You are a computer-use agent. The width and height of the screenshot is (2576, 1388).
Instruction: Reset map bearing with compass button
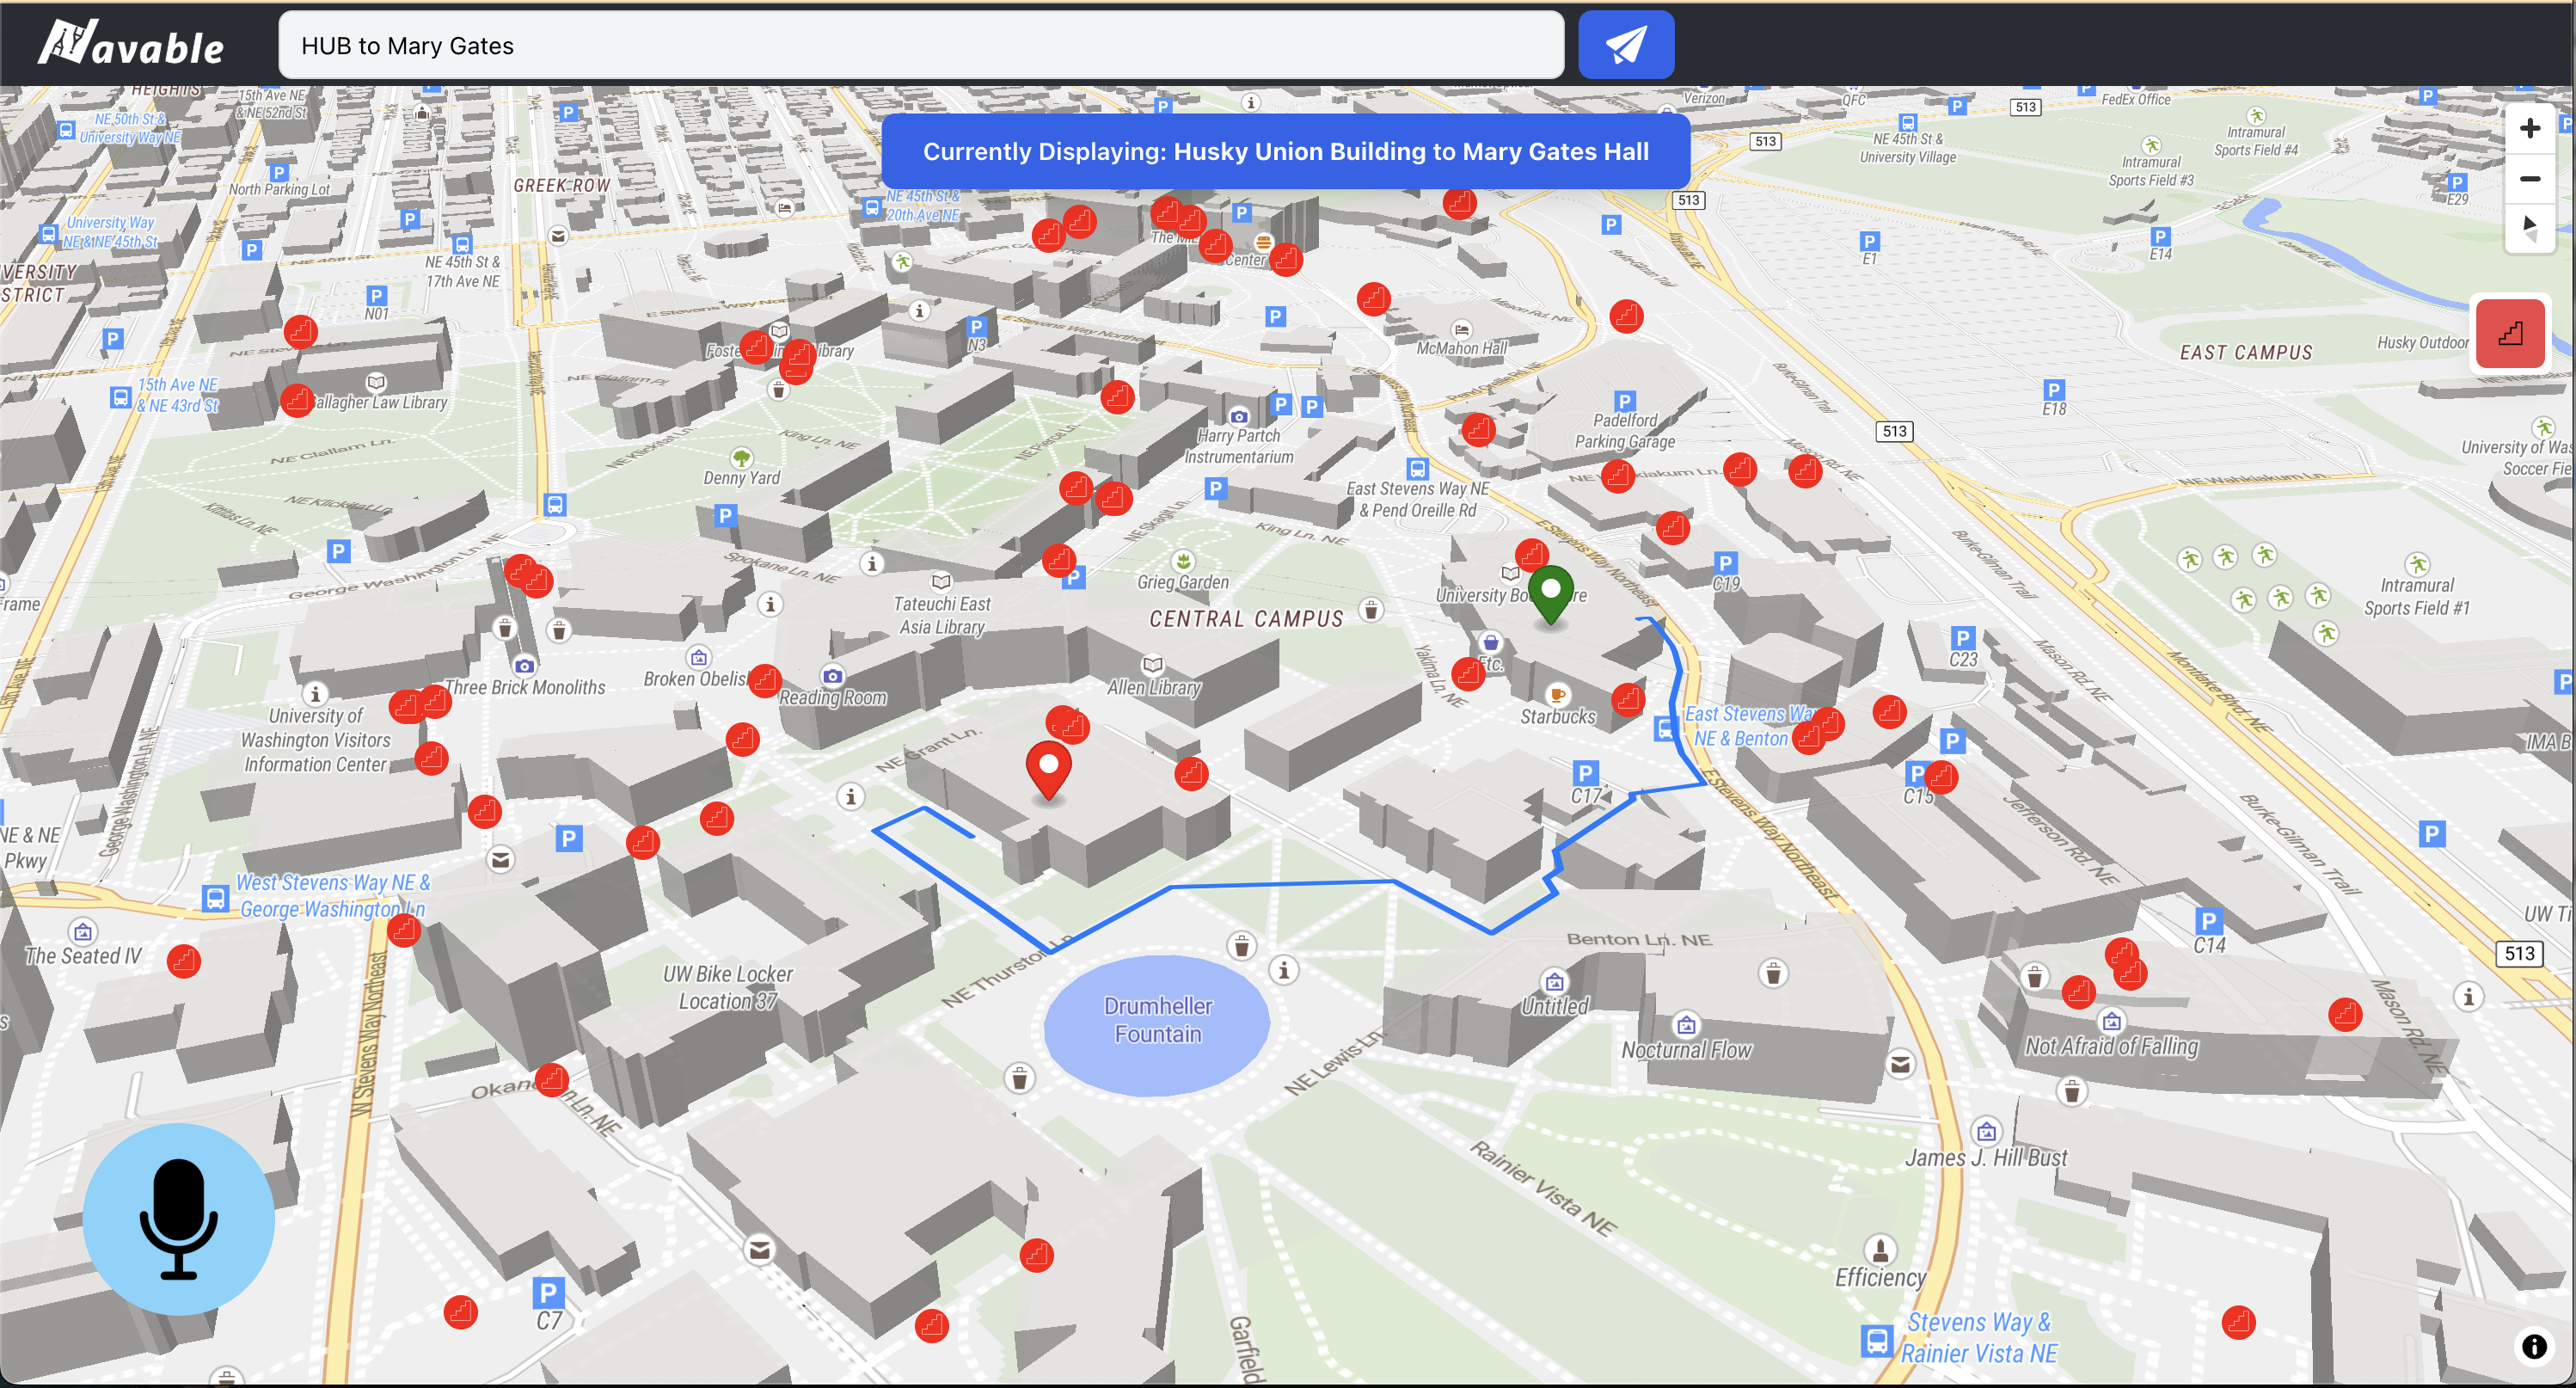coord(2530,228)
